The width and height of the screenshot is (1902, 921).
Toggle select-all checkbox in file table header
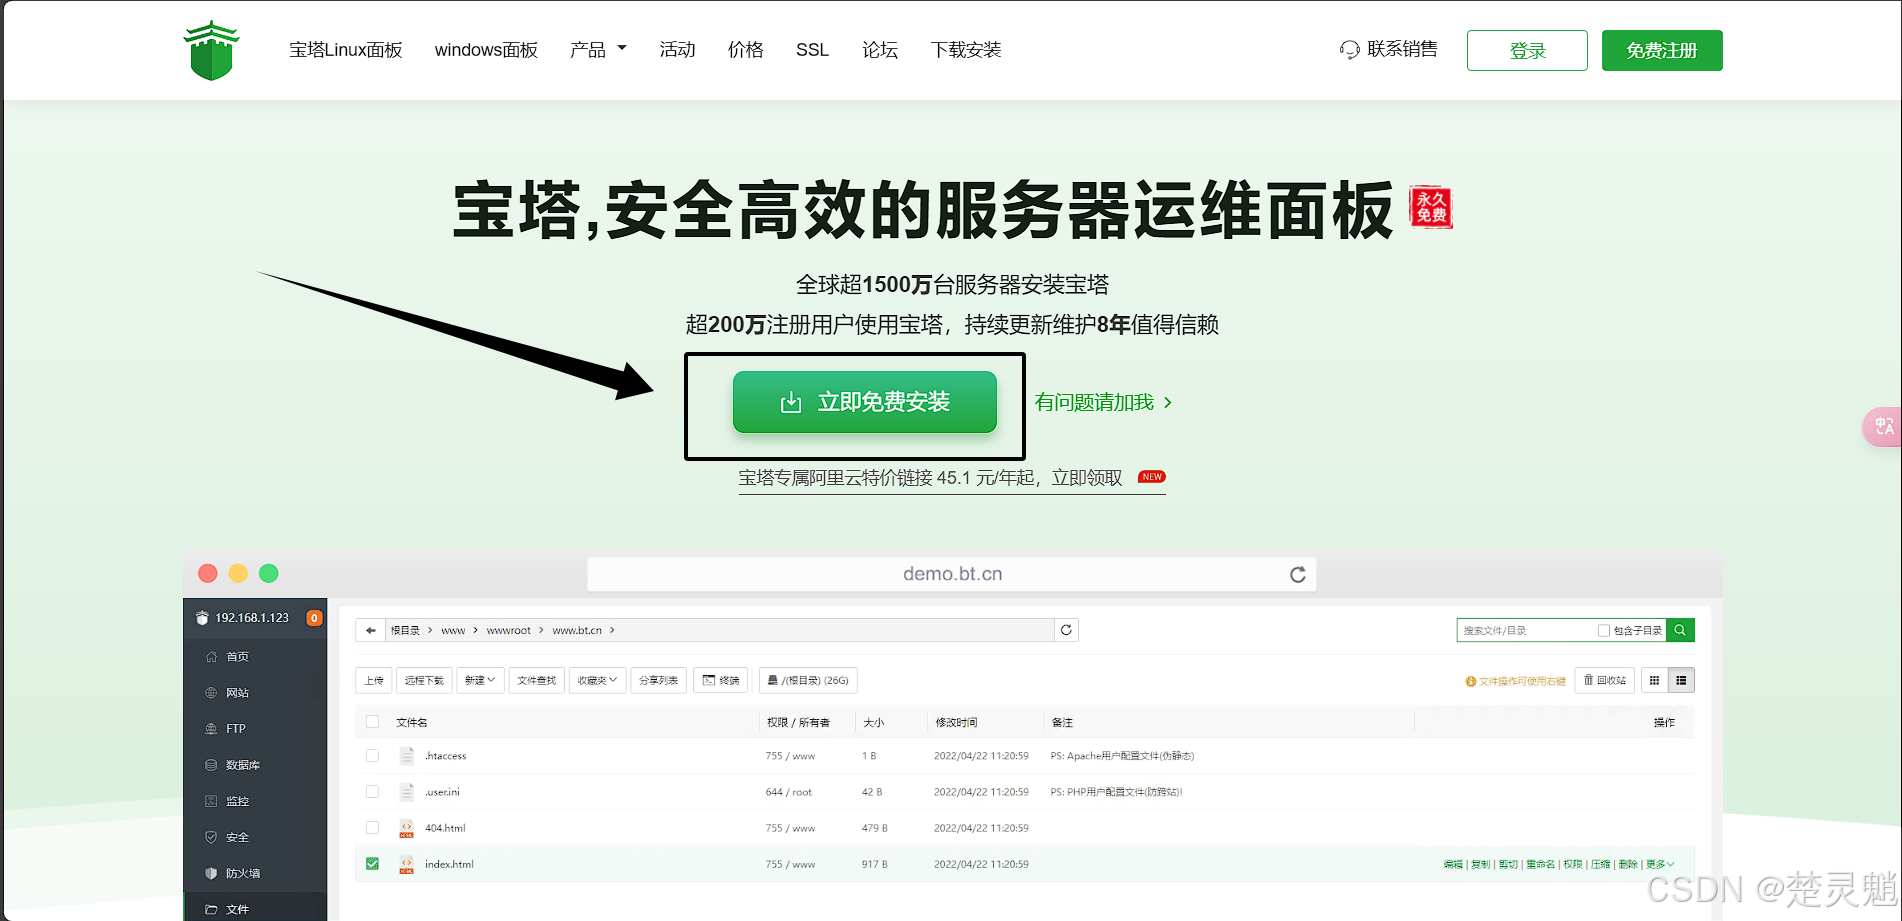click(x=372, y=722)
